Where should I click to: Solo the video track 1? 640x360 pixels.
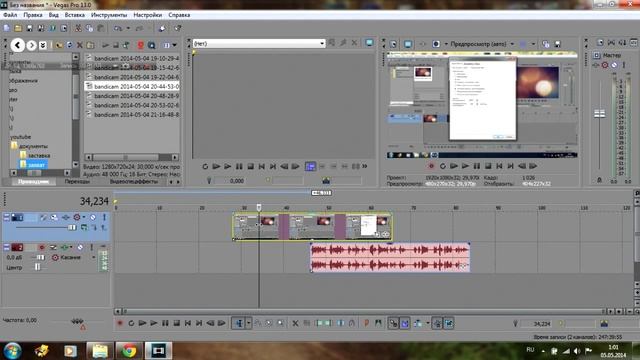coord(104,218)
